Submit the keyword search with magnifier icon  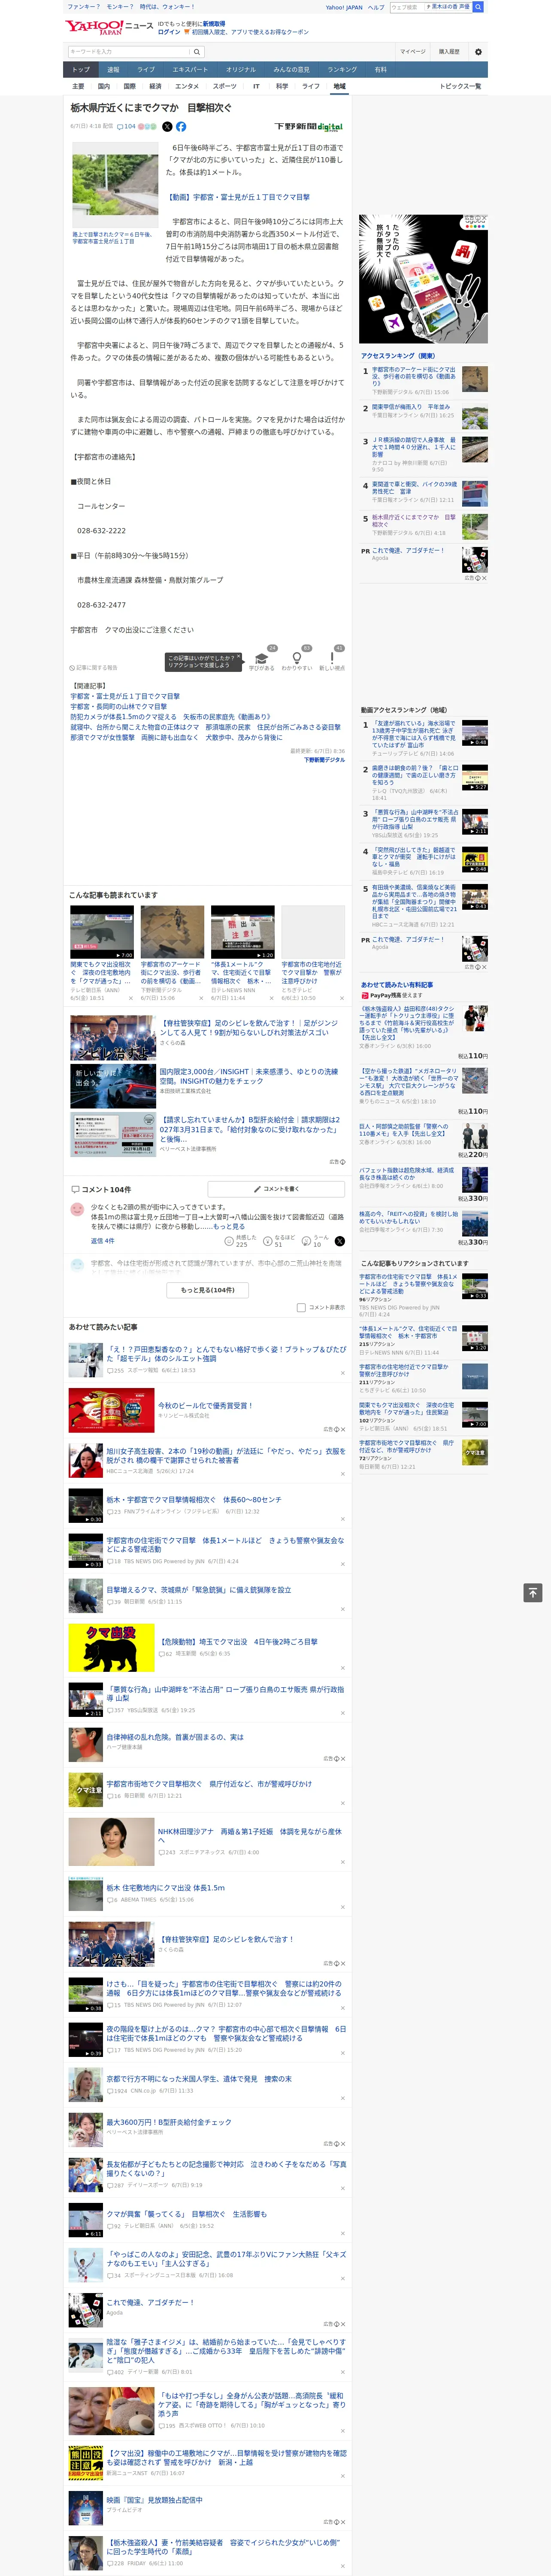click(x=197, y=52)
